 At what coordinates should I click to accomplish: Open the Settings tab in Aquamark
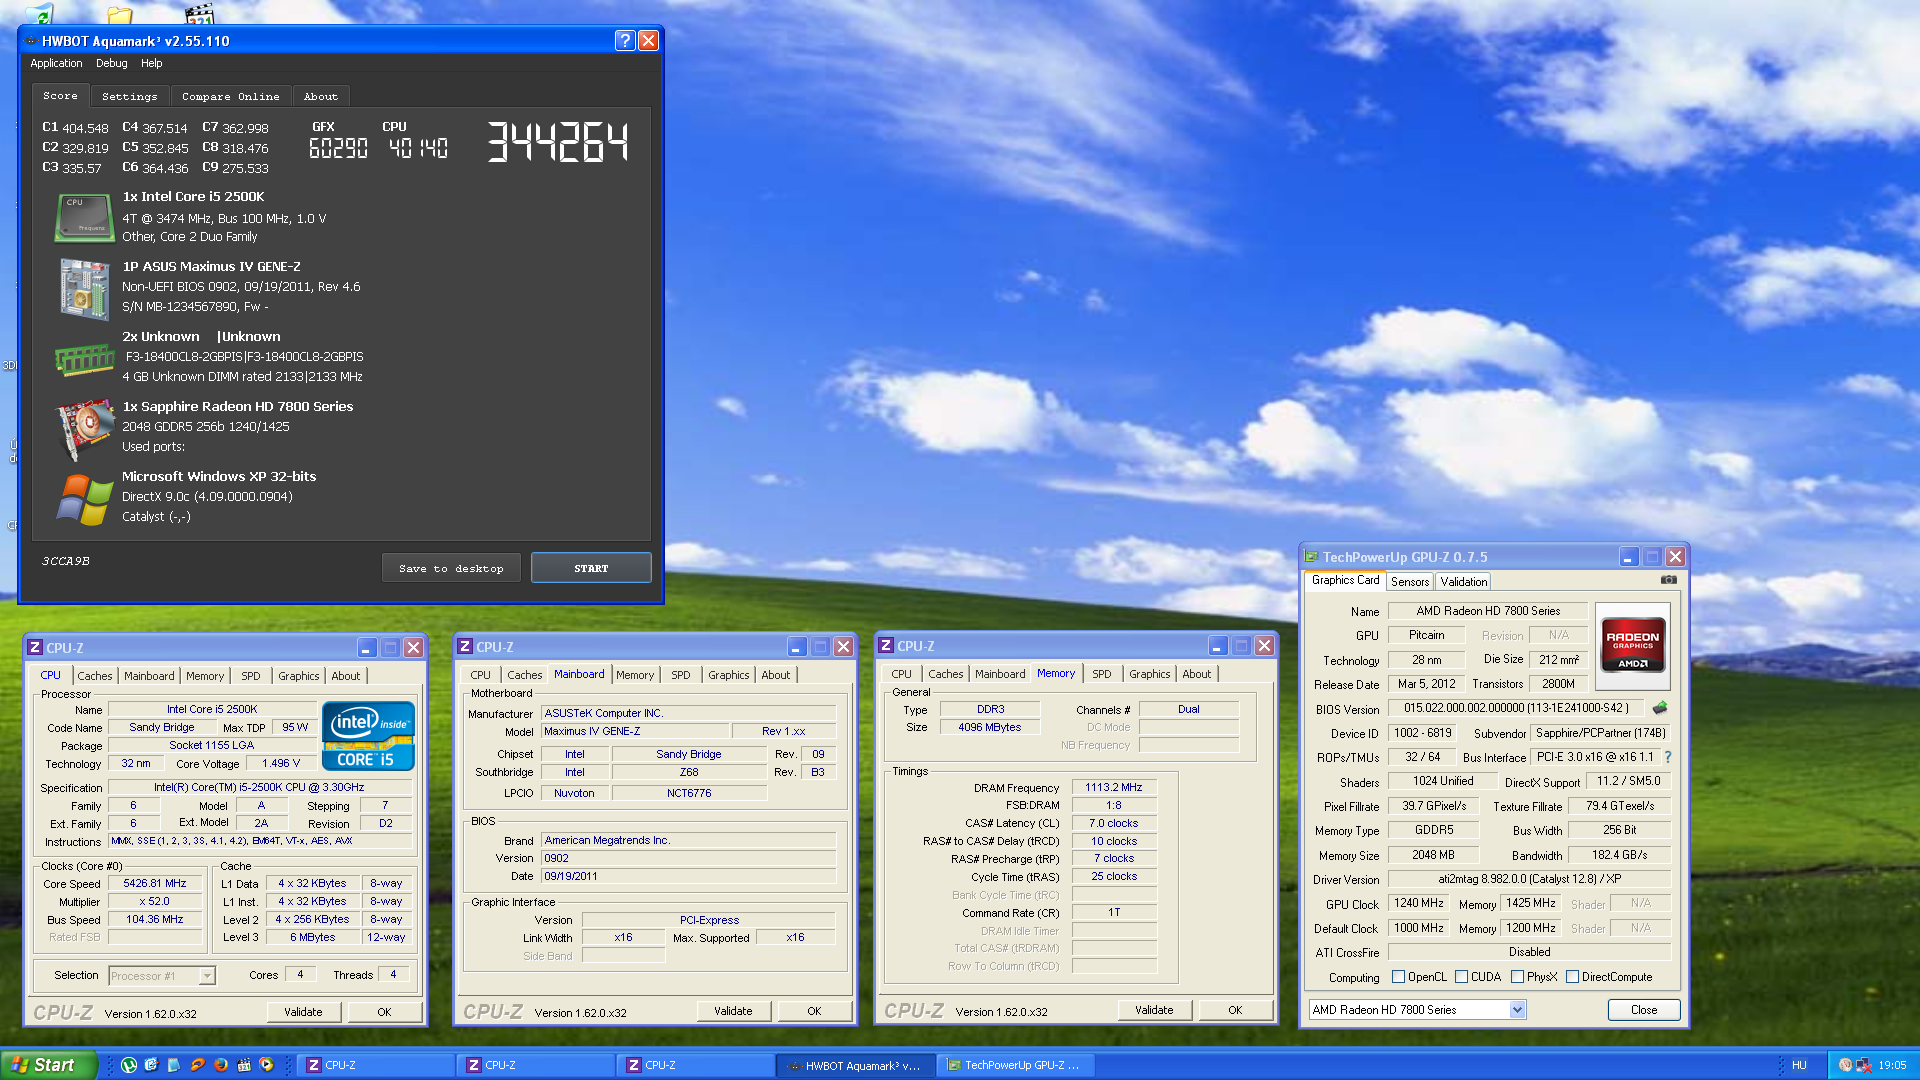pos(129,97)
